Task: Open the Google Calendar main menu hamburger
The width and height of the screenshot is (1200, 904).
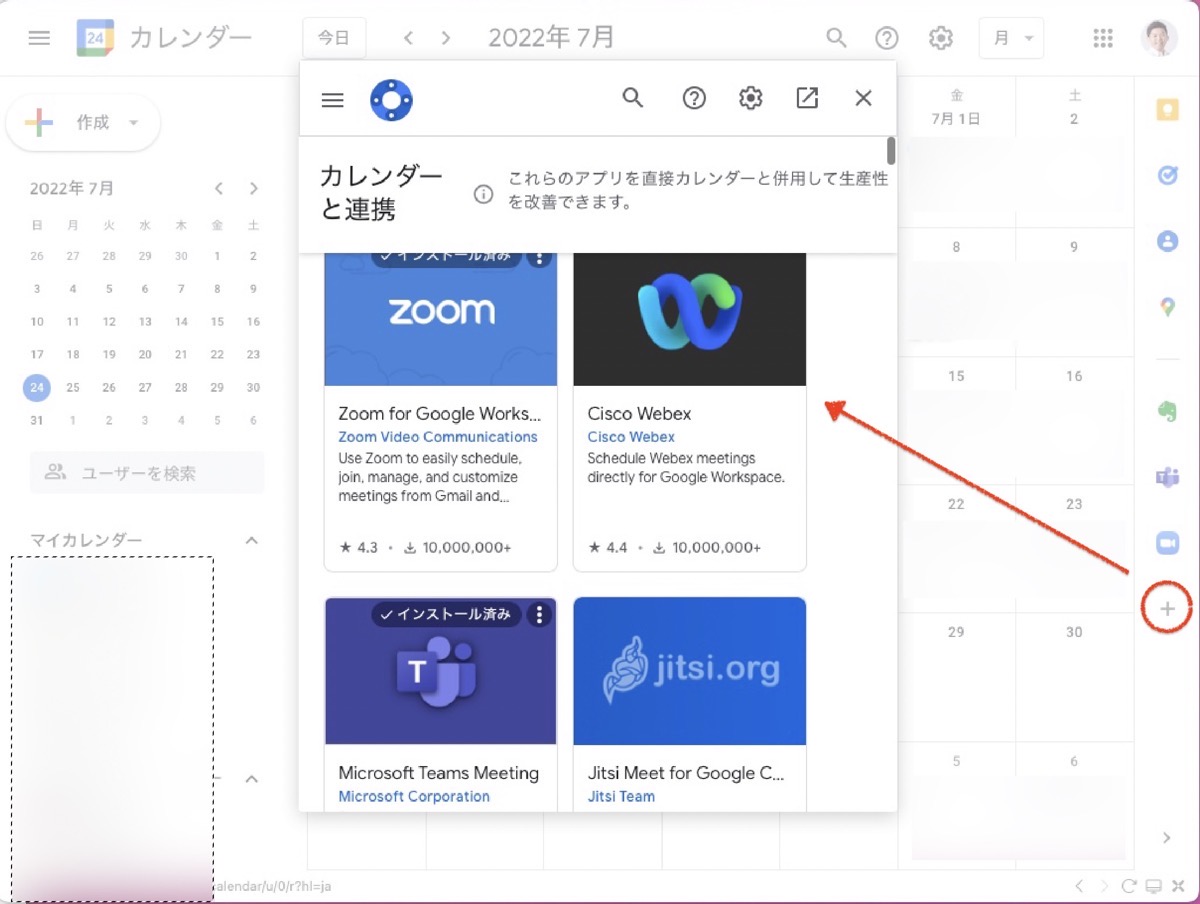Action: coord(39,38)
